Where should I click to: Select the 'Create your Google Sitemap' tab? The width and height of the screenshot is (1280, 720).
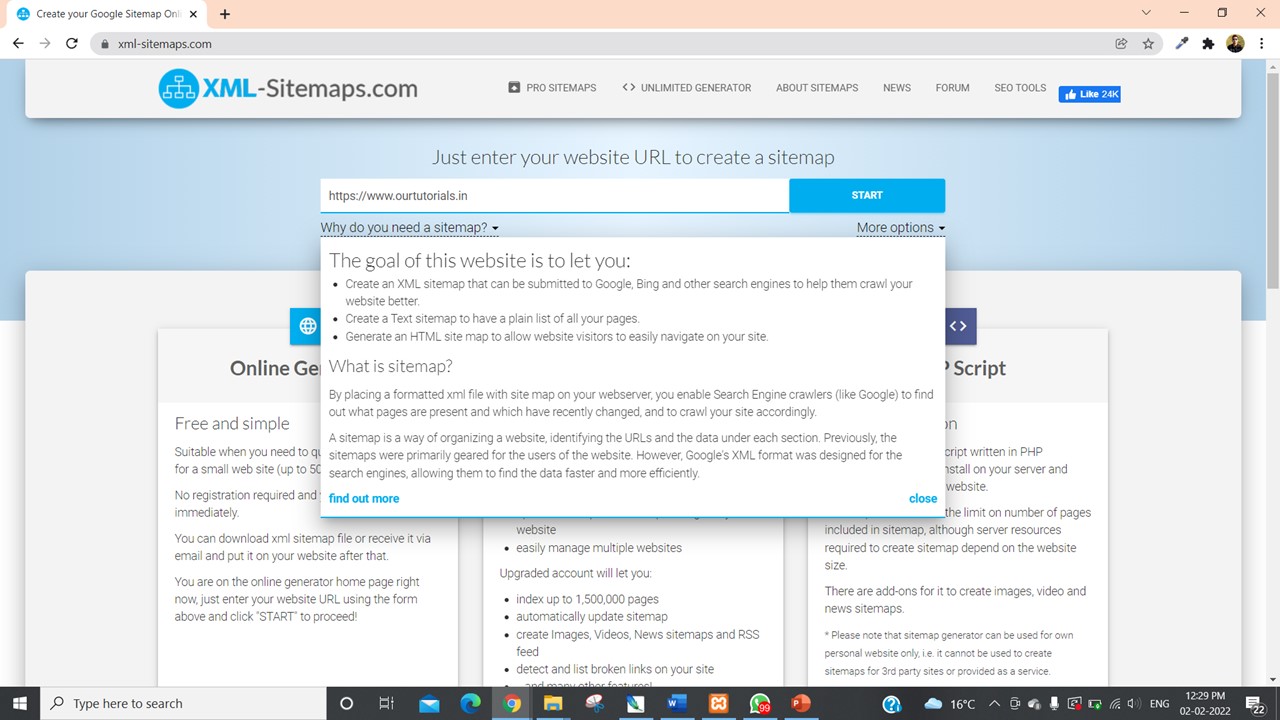107,14
